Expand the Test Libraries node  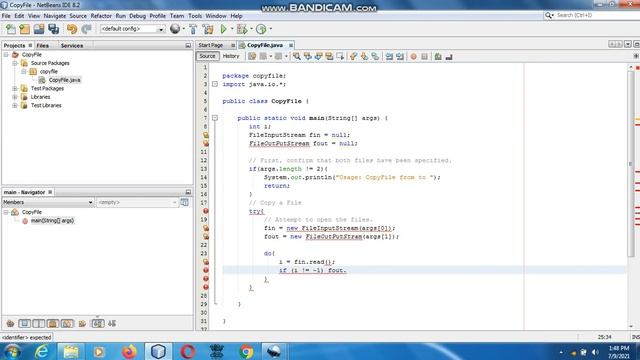tap(15, 105)
